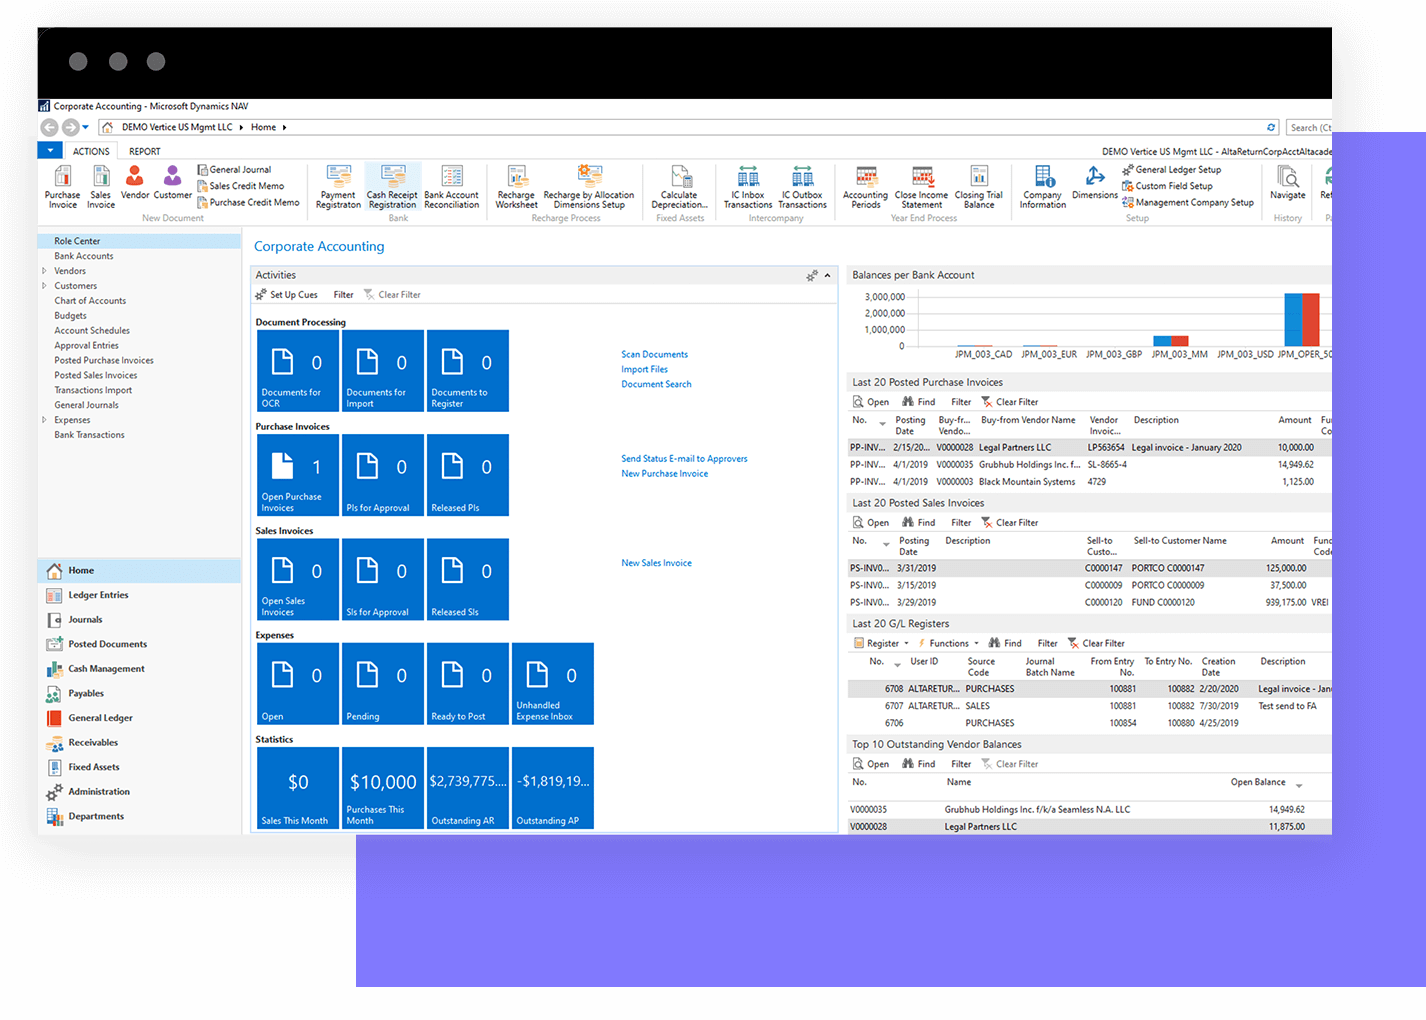This screenshot has height=1020, width=1426.
Task: Create a new Sales Invoice from ribbon
Action: [101, 187]
